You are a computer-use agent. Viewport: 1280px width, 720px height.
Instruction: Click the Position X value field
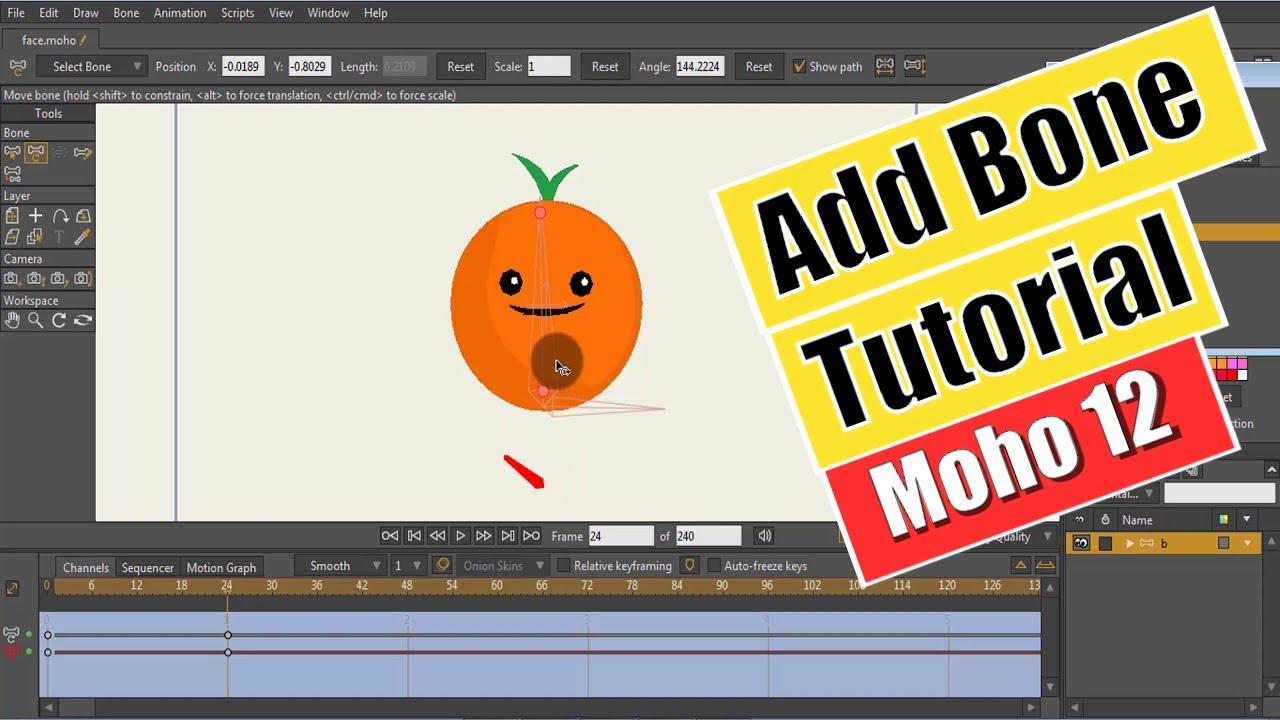point(242,66)
